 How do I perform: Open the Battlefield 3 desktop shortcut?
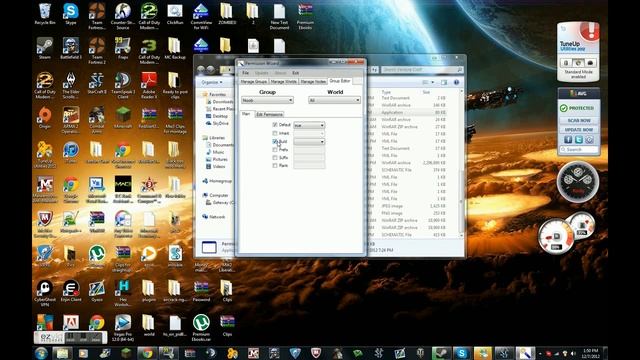(71, 48)
